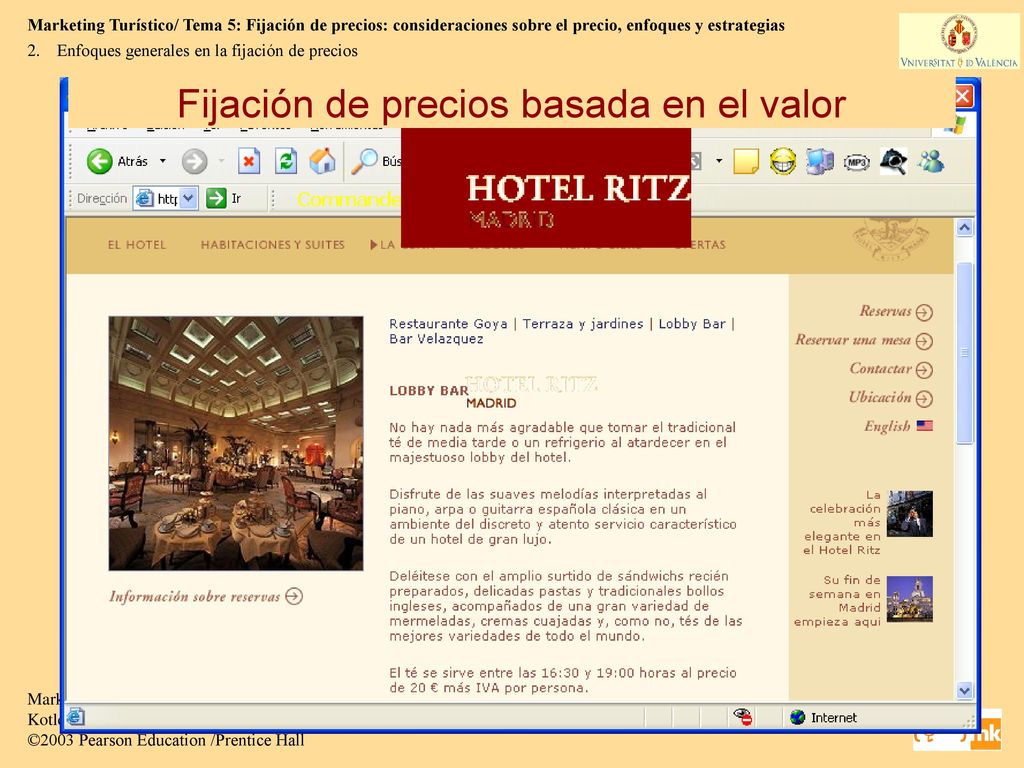Click the yellow sticky note toolbar icon
Image resolution: width=1024 pixels, height=768 pixels.
click(746, 161)
